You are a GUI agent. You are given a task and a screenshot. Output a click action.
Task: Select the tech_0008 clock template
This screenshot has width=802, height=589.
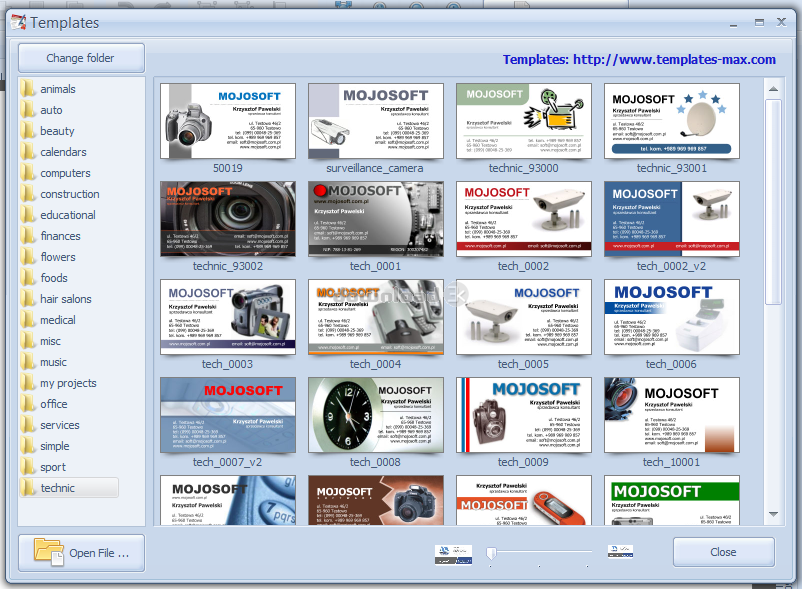tap(375, 415)
